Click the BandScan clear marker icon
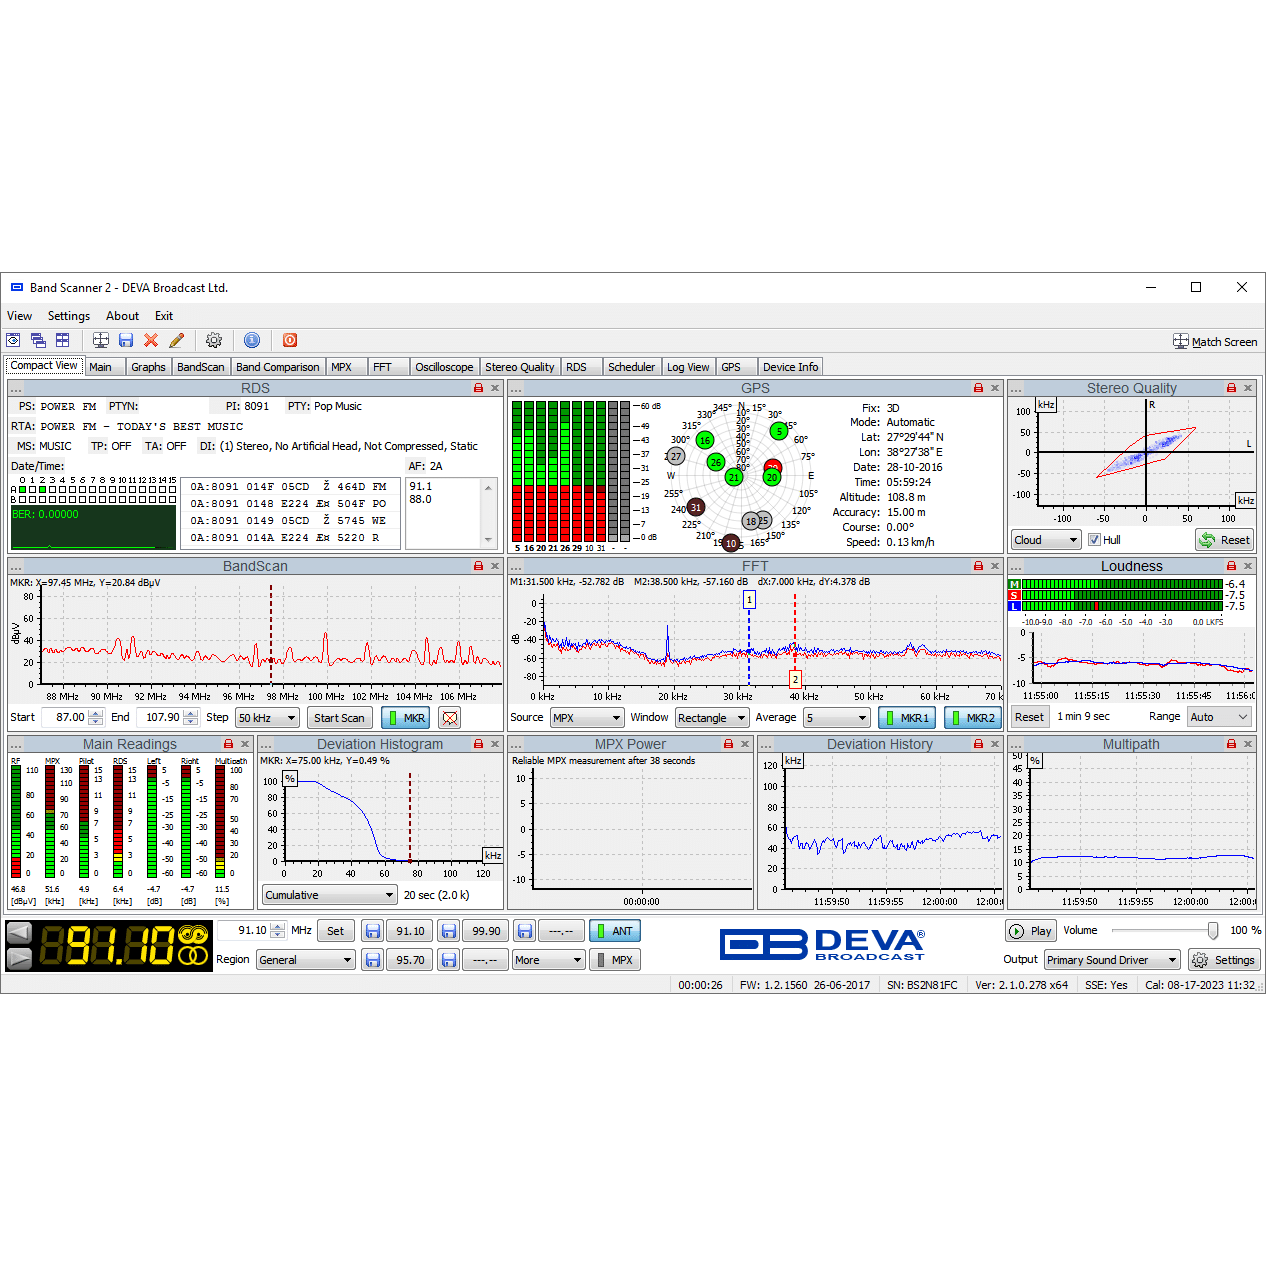 [450, 718]
